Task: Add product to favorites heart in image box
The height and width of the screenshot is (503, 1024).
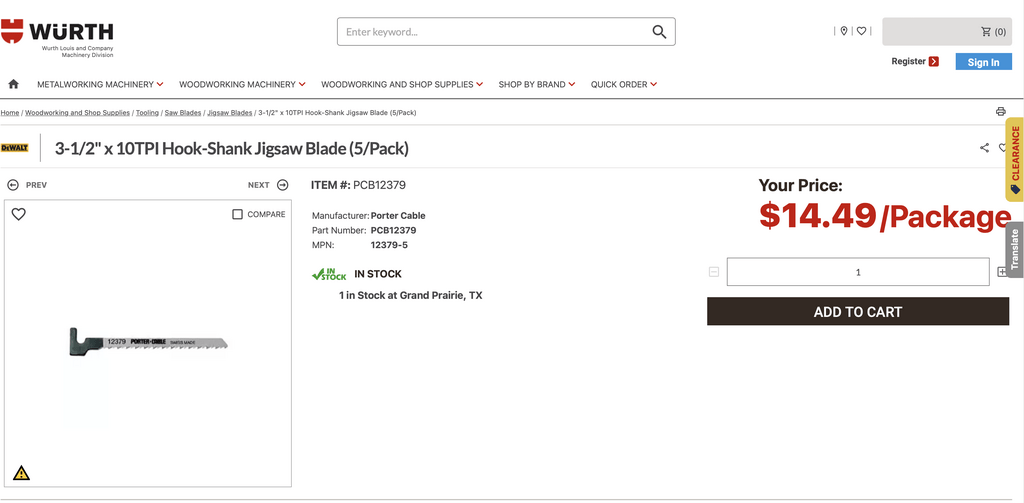Action: [19, 214]
